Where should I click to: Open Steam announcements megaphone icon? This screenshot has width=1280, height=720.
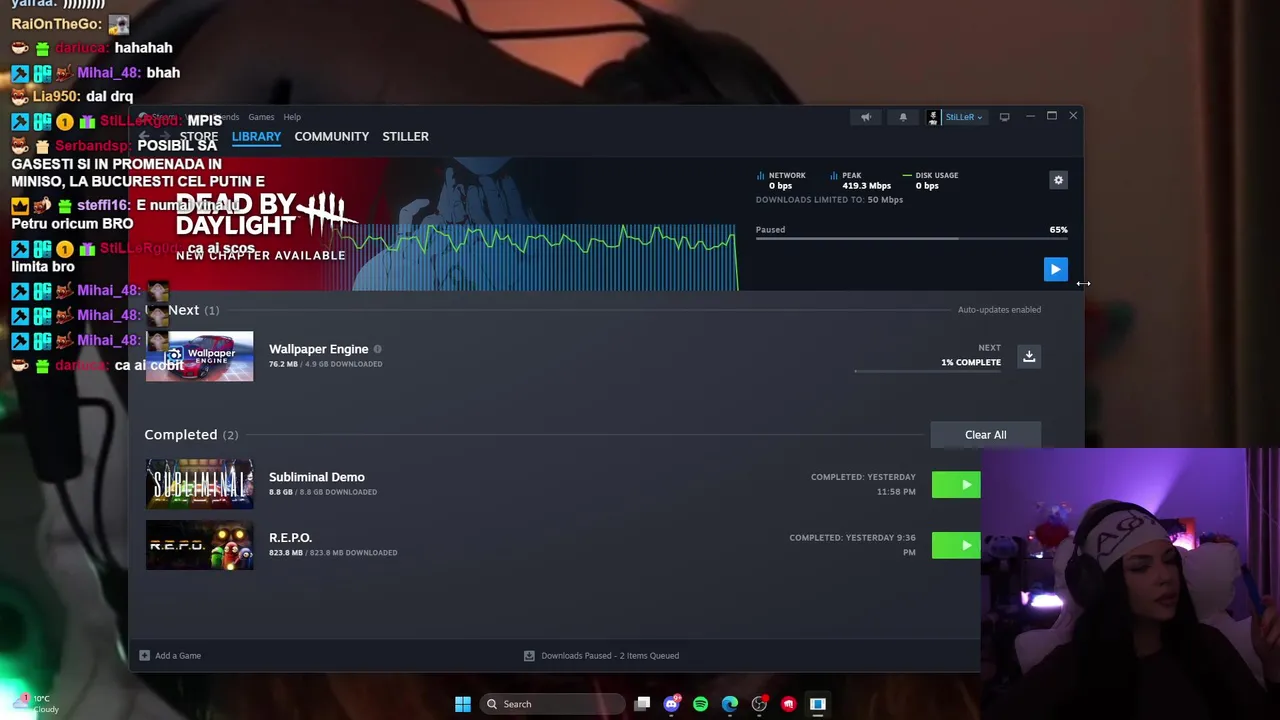coord(866,117)
